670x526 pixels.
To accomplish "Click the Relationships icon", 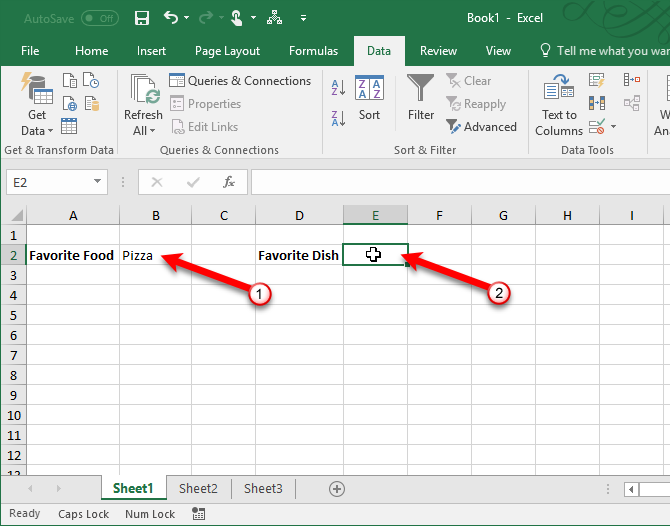I will click(x=632, y=103).
